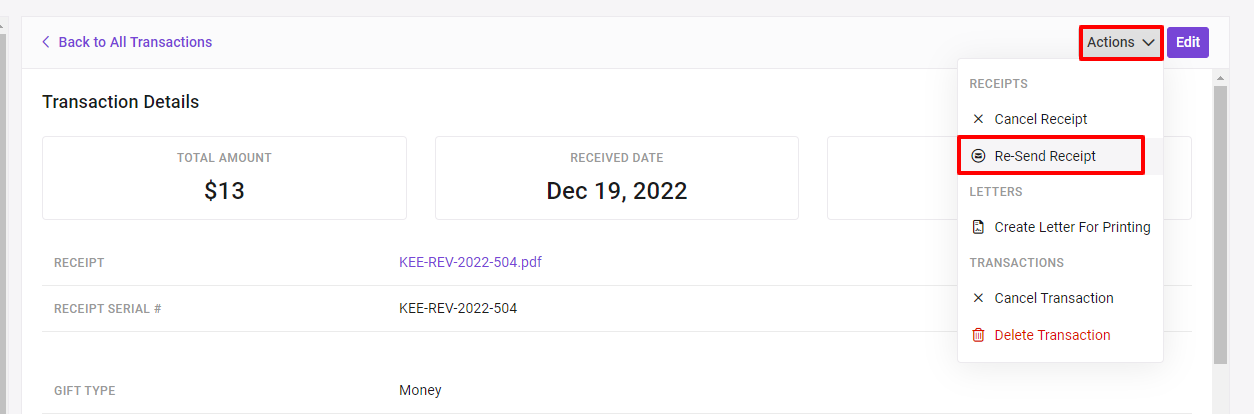The width and height of the screenshot is (1254, 414).
Task: Click the back arrow chevron icon
Action: [46, 42]
